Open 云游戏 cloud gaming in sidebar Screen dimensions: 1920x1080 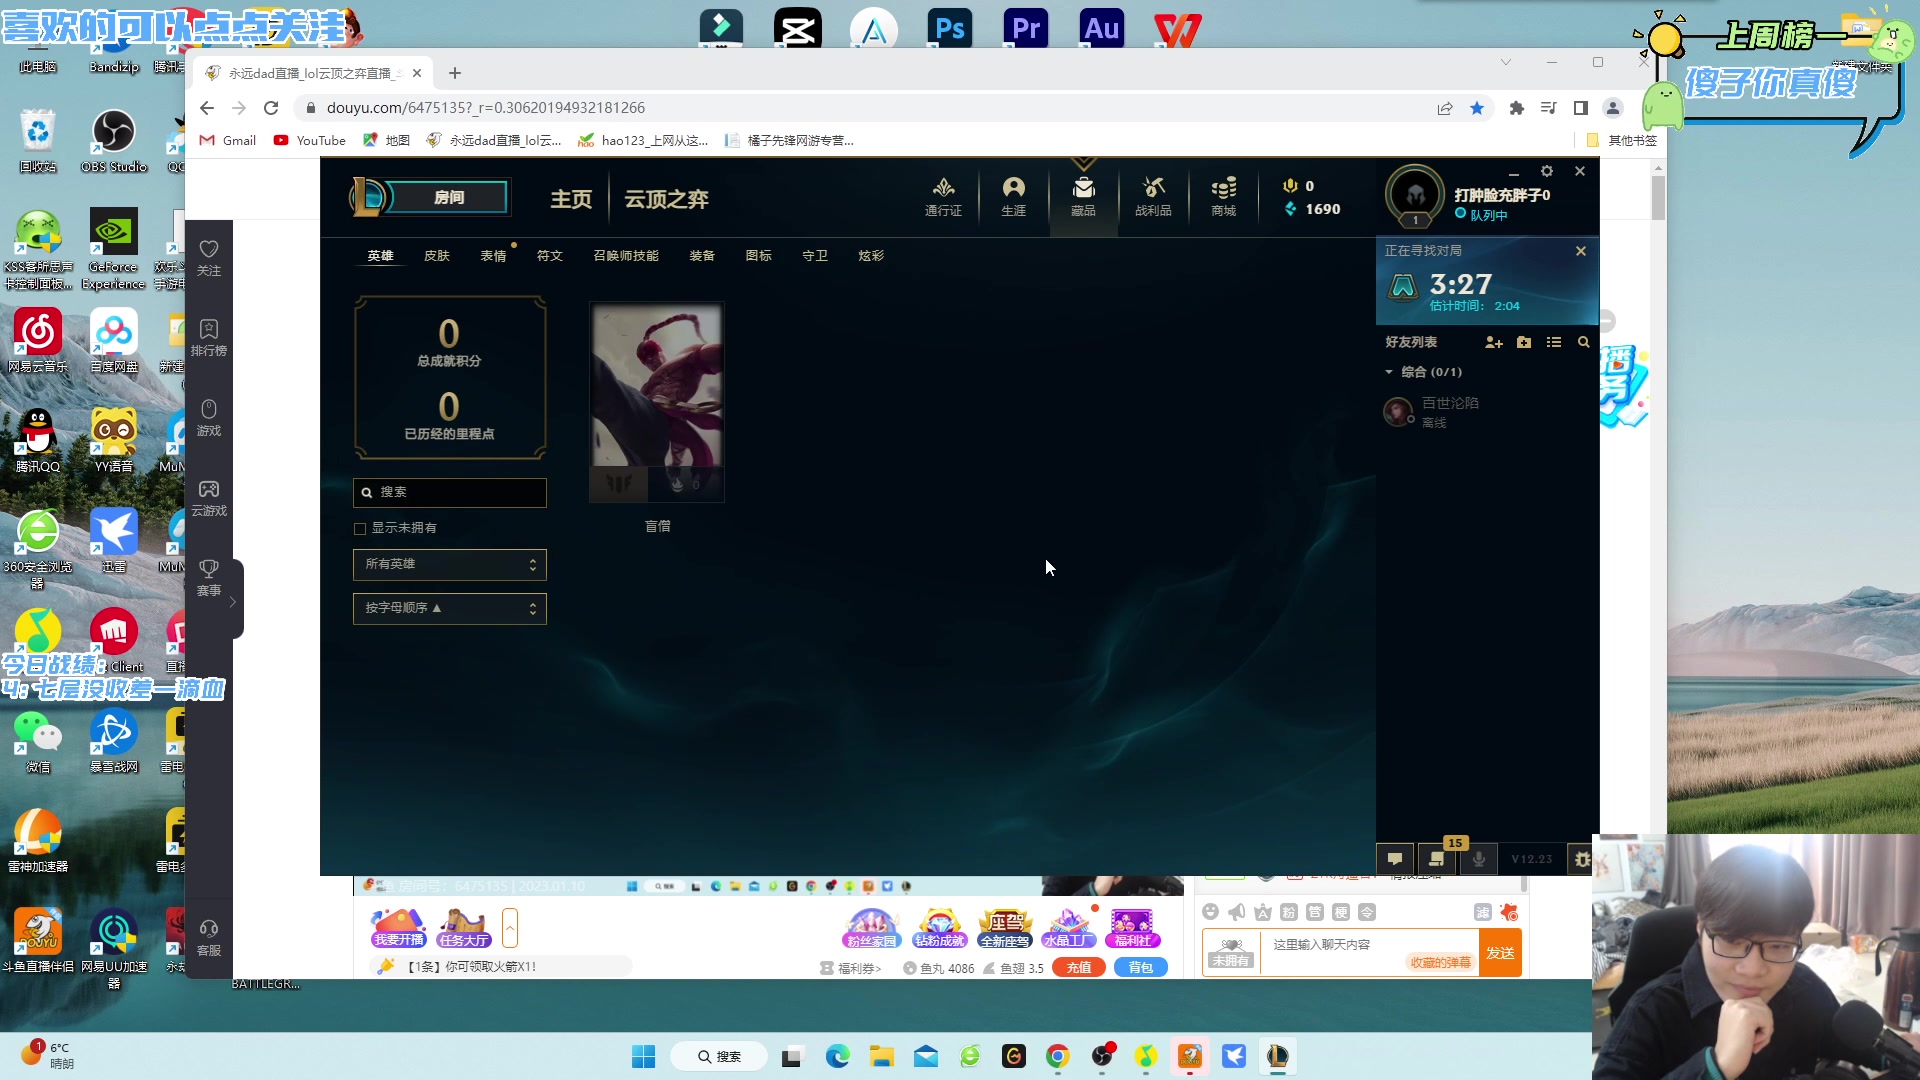[209, 497]
